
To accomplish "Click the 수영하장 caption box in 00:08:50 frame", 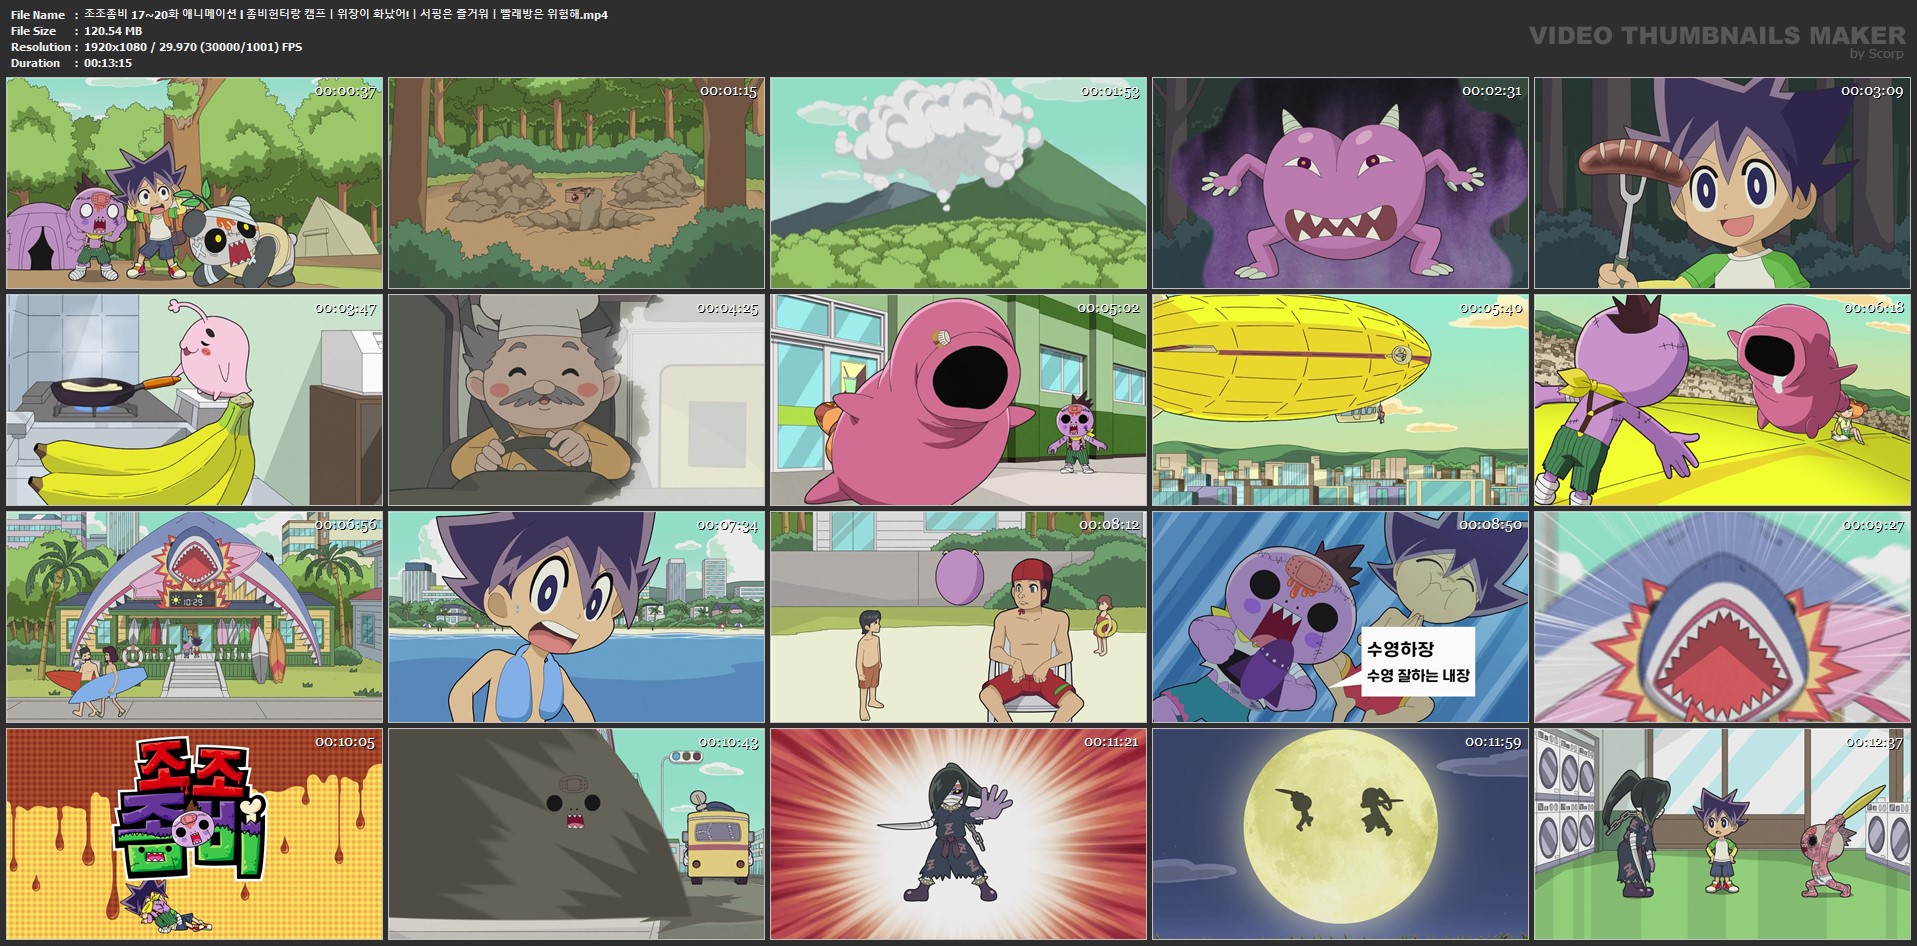I will 1417,661.
